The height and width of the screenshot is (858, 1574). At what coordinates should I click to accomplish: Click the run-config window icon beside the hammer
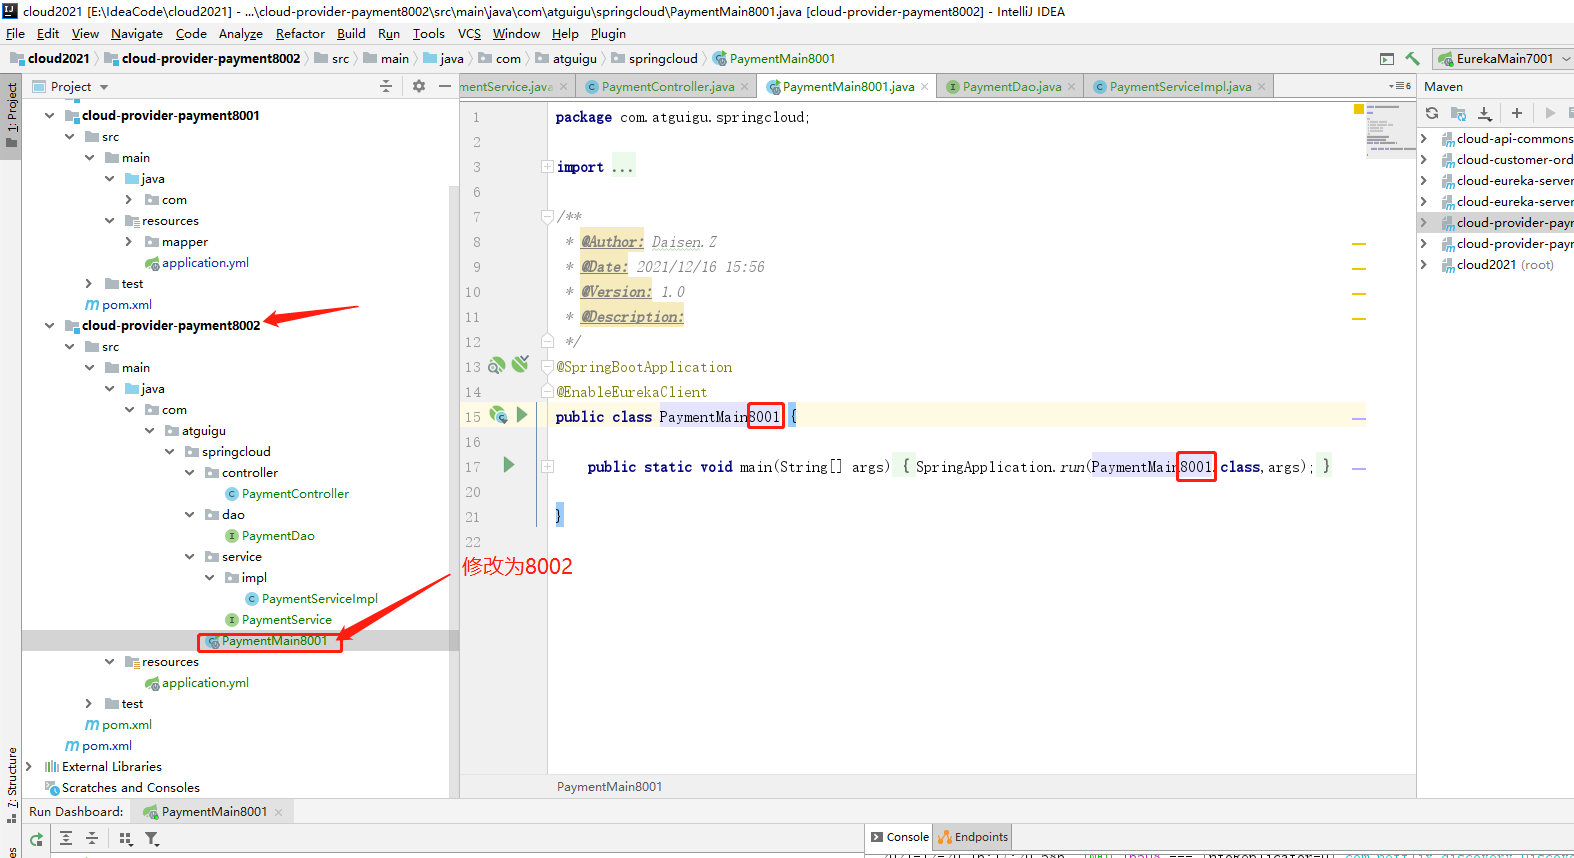pyautogui.click(x=1386, y=59)
